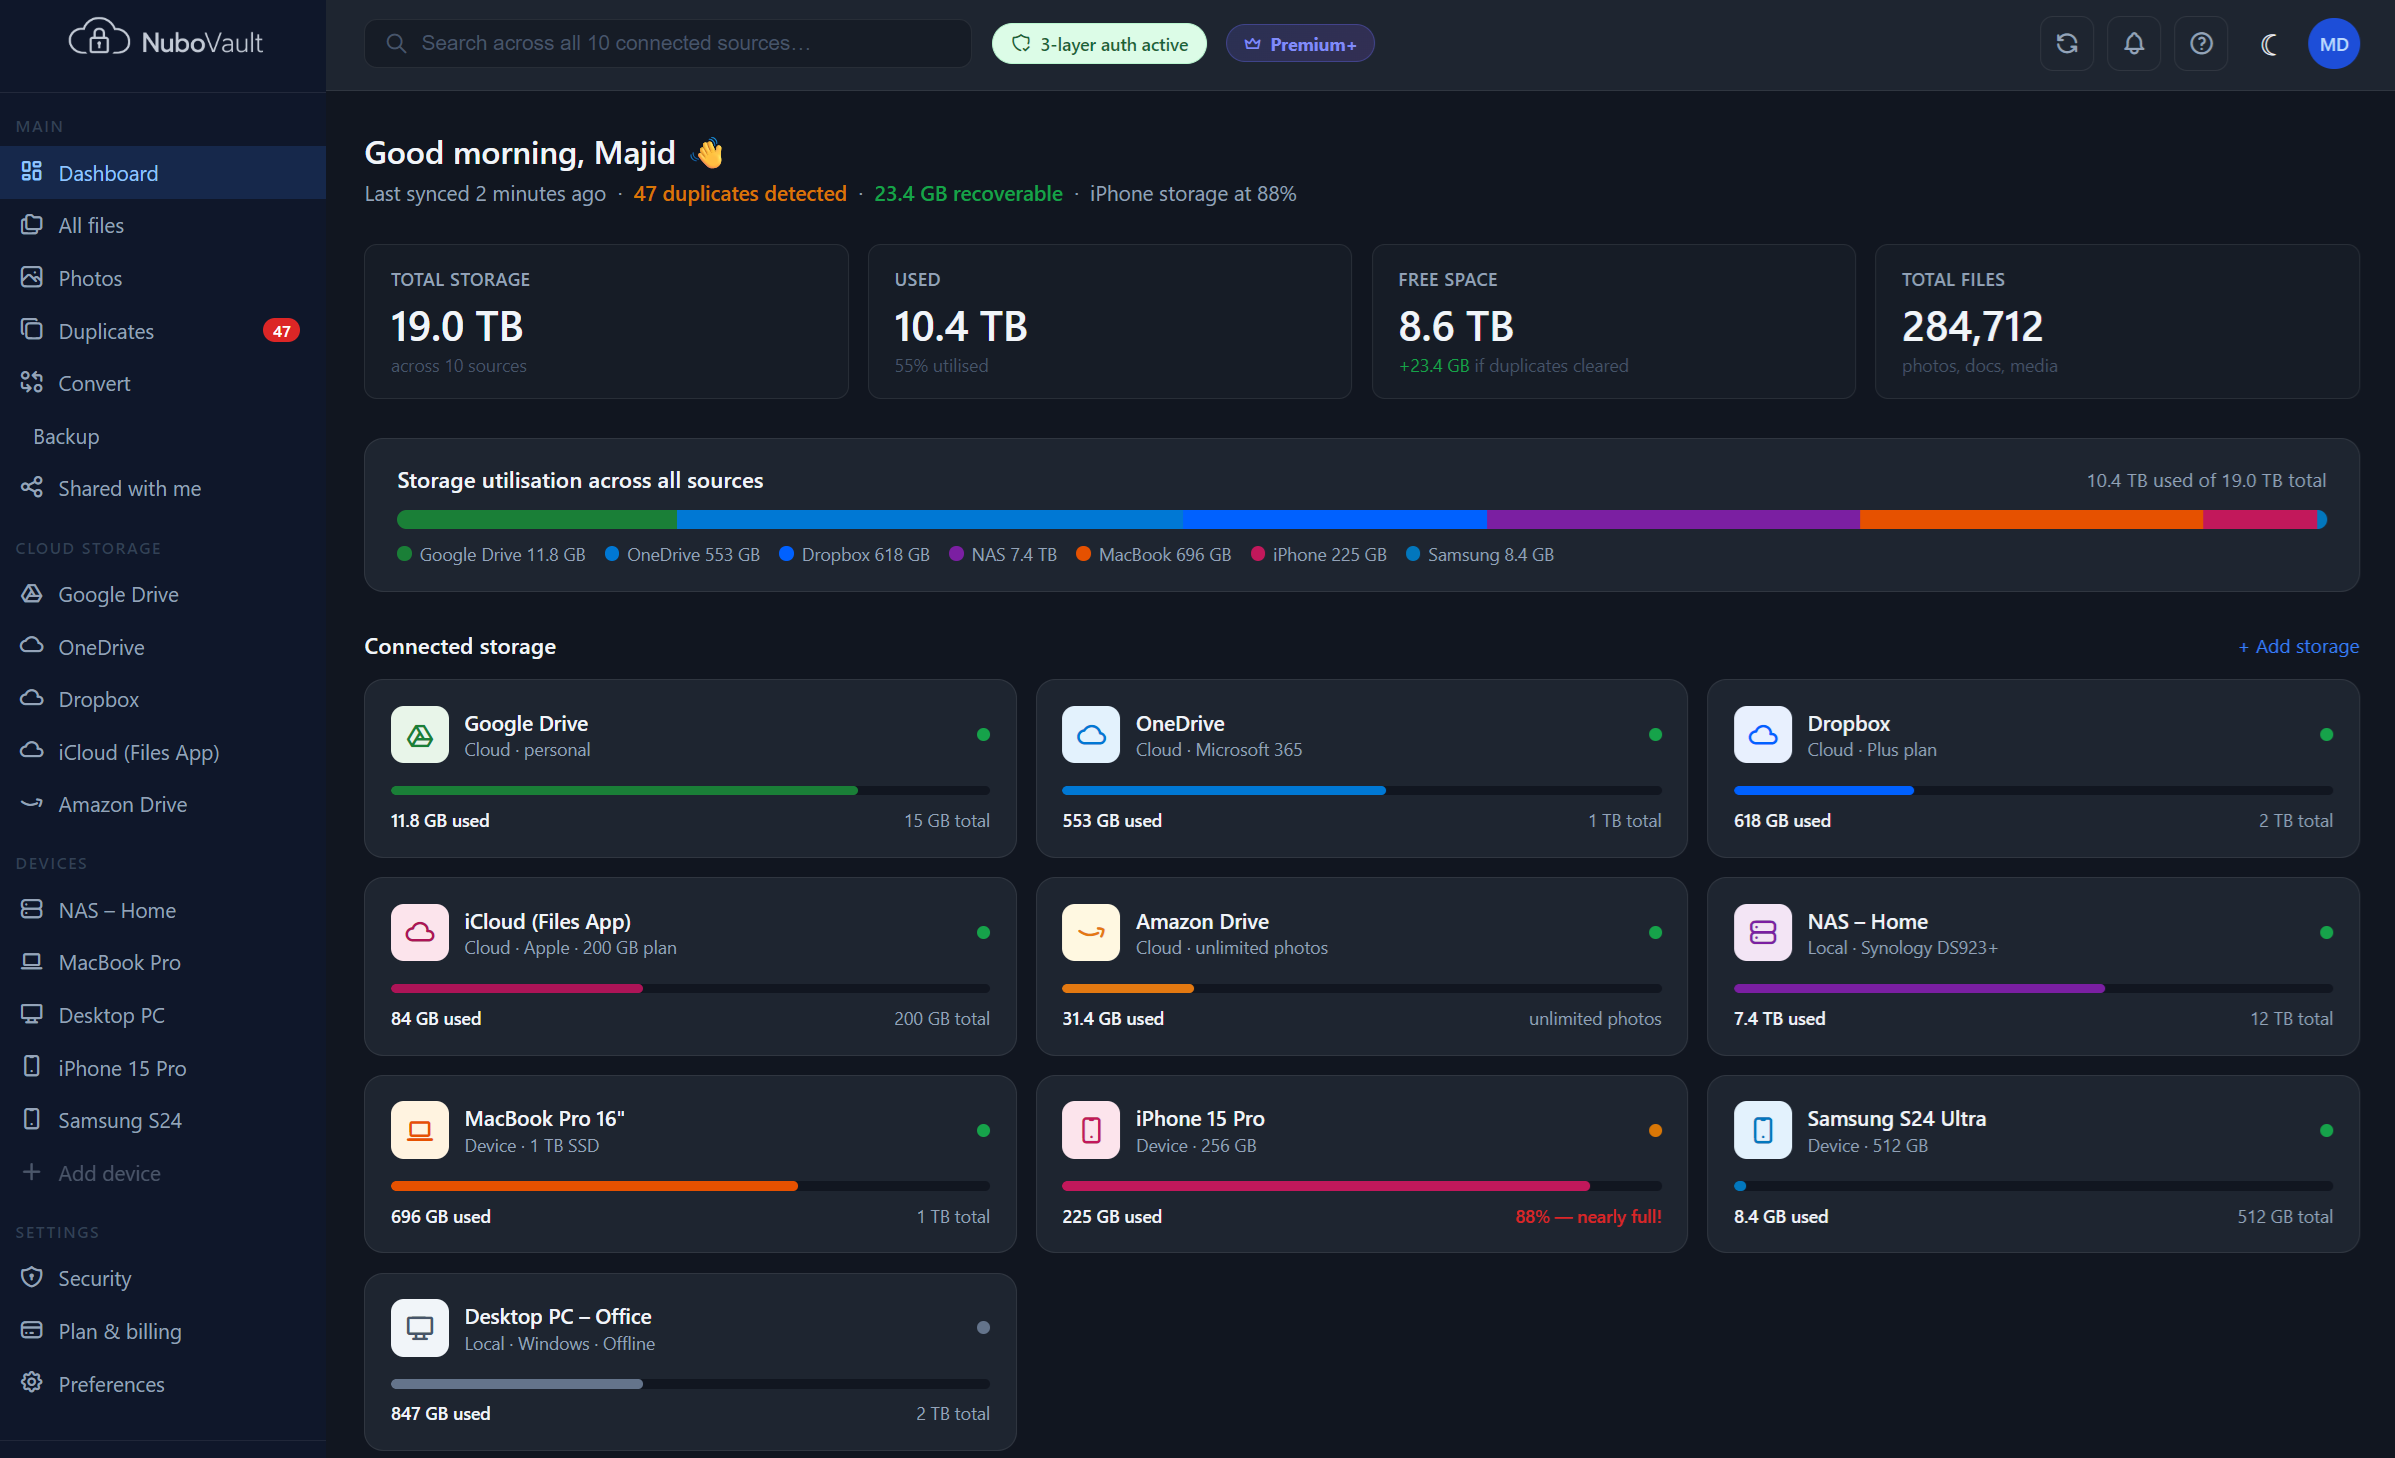Open All files in the sidebar

point(163,226)
